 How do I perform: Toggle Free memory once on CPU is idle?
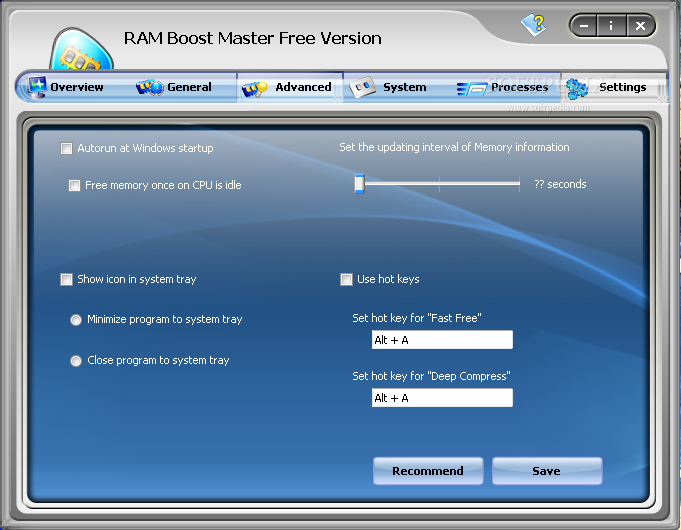click(74, 186)
